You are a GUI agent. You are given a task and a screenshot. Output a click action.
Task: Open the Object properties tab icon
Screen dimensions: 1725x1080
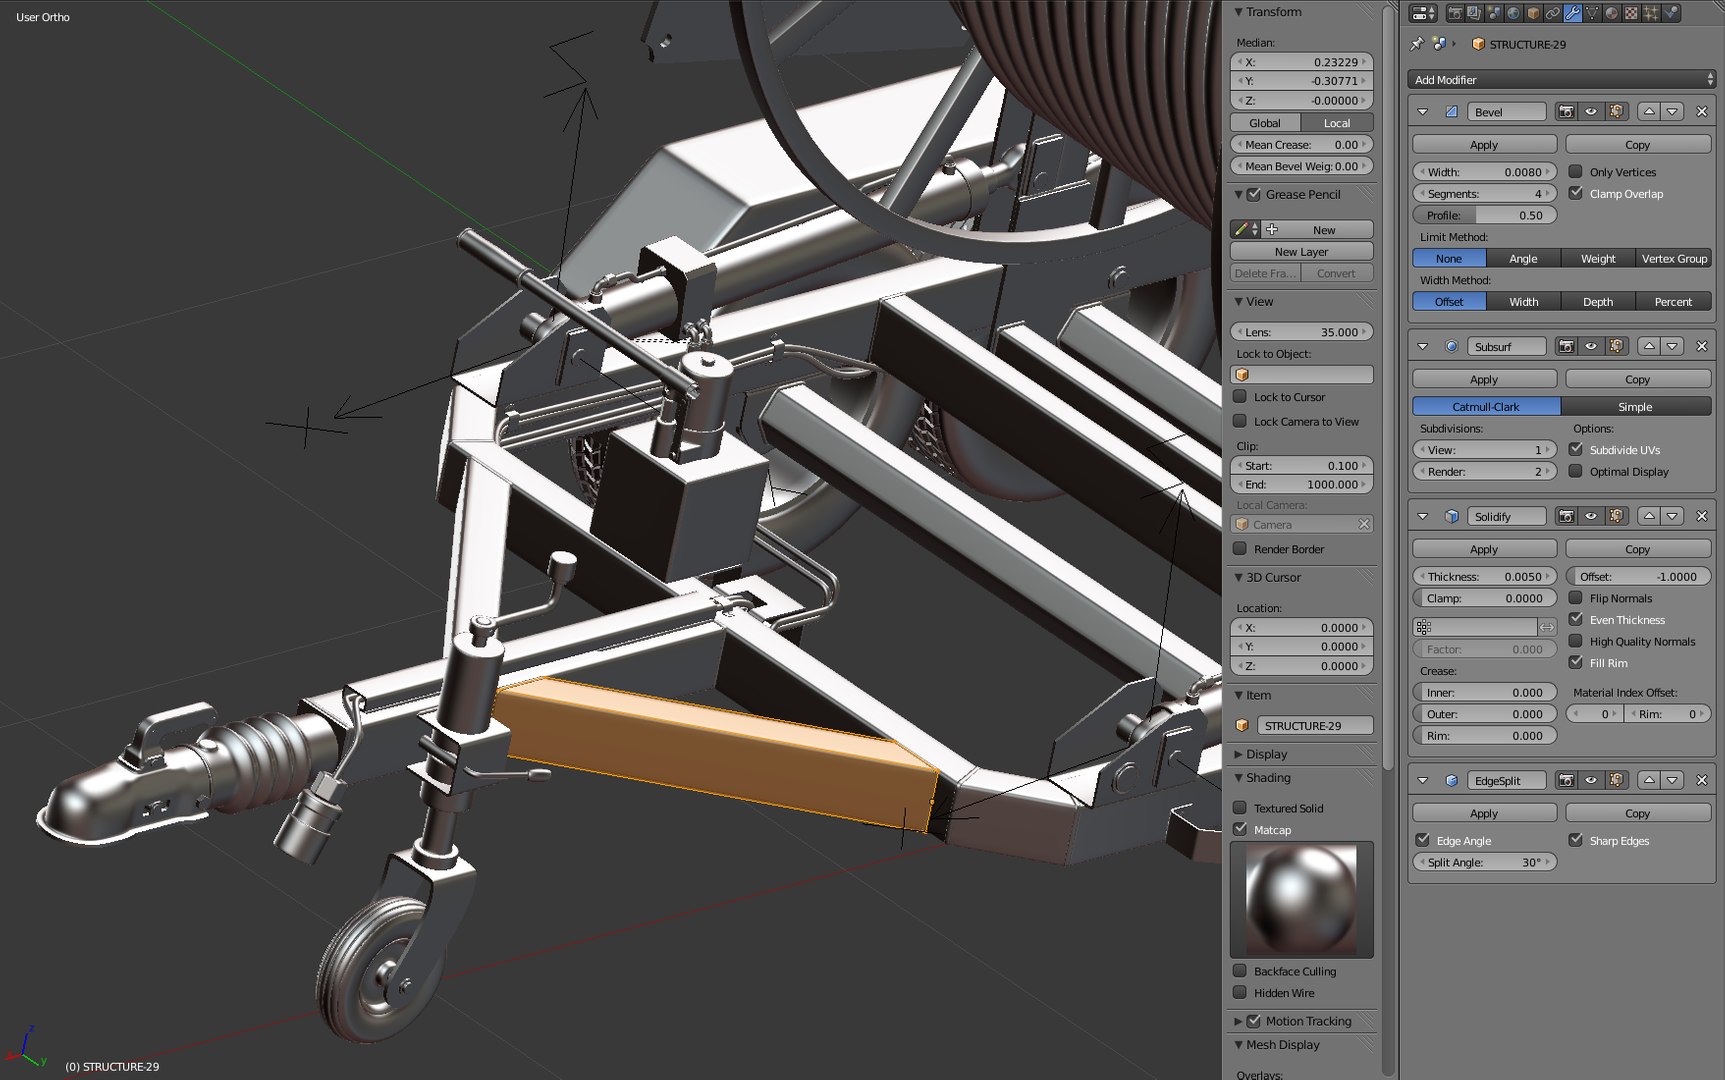click(1533, 13)
